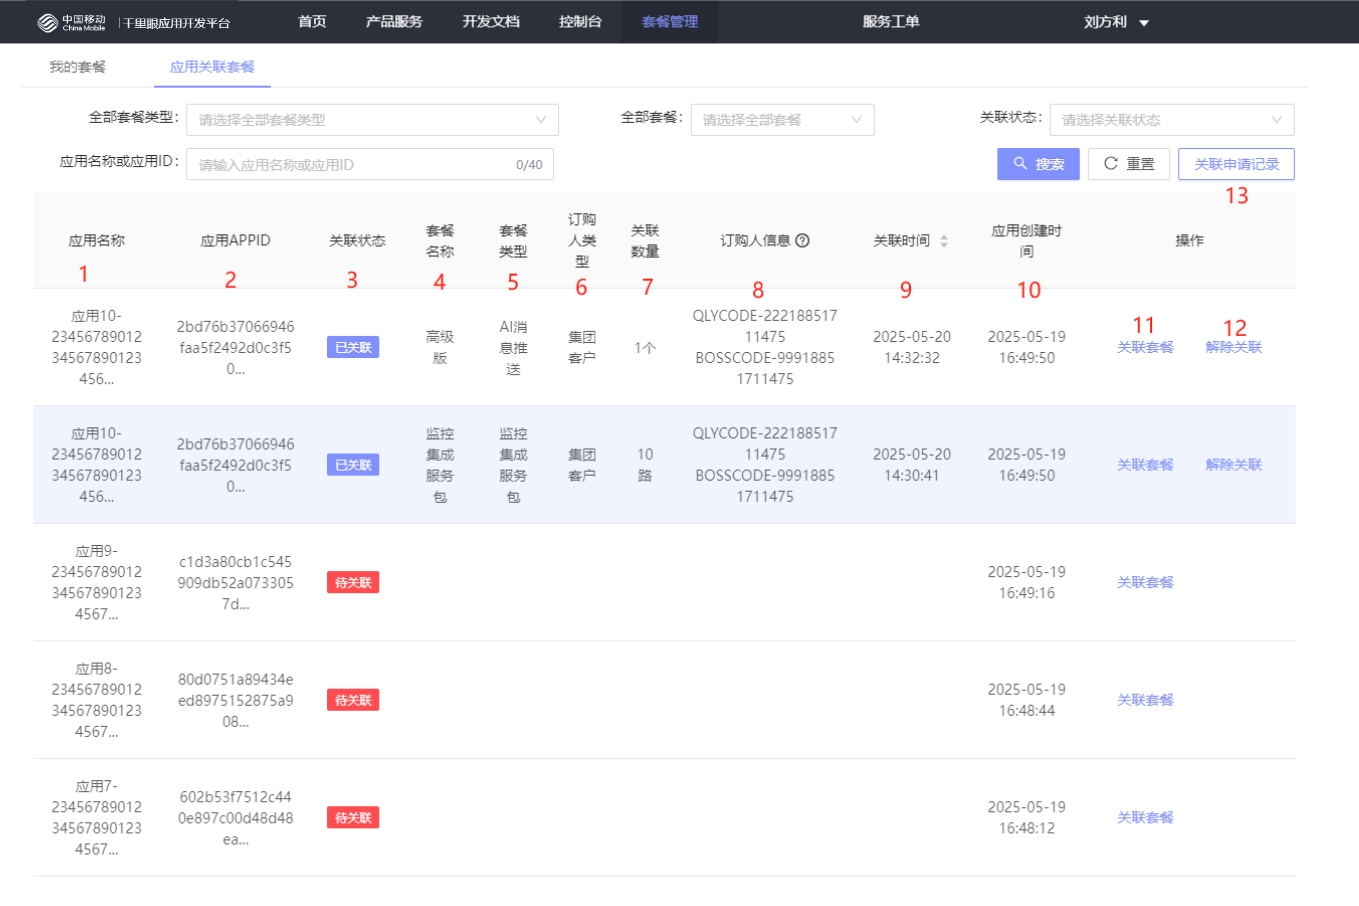
Task: Click the 待关联 badge in the 应用7 row
Action: [x=353, y=818]
